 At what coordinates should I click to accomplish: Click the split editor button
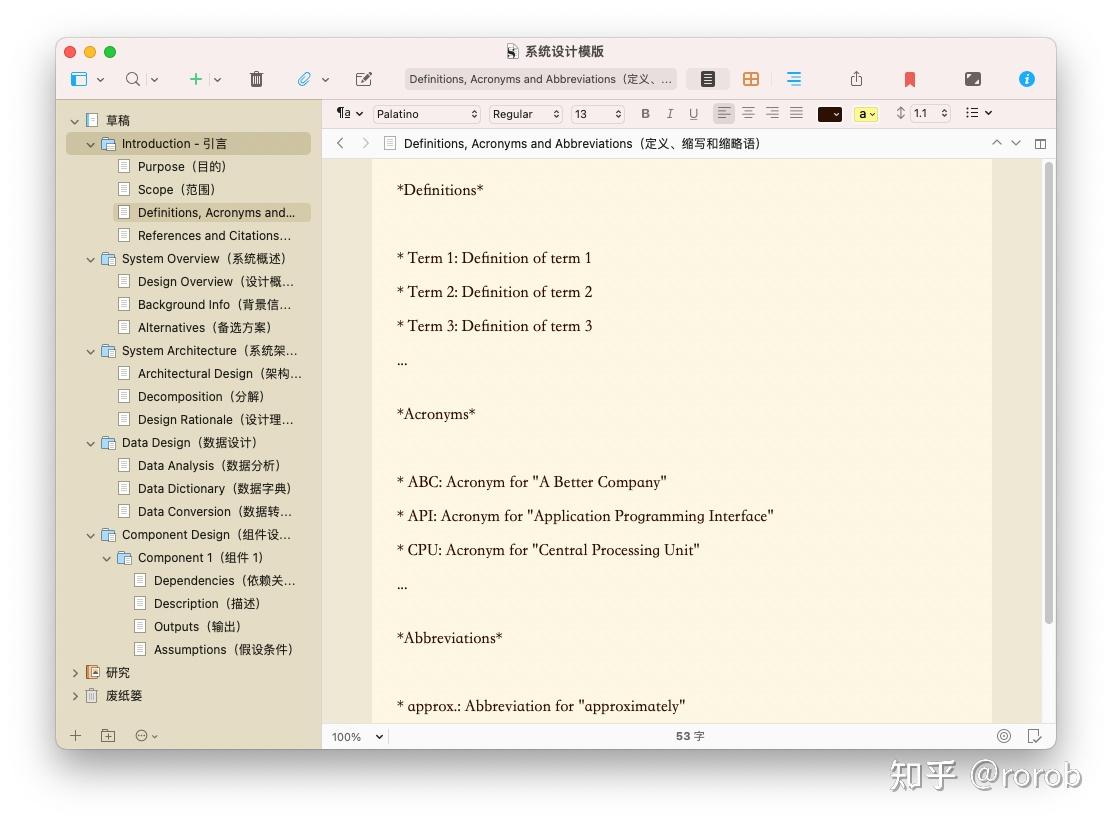pyautogui.click(x=1040, y=144)
